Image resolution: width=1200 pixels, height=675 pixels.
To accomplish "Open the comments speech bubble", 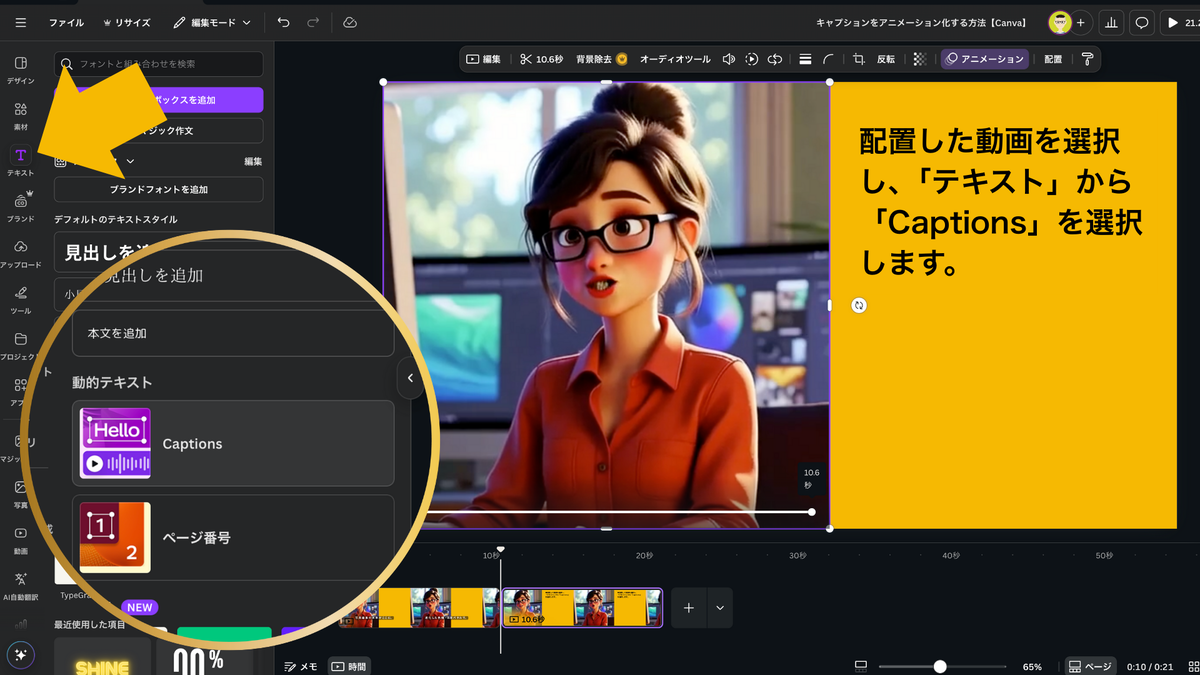I will (1141, 22).
